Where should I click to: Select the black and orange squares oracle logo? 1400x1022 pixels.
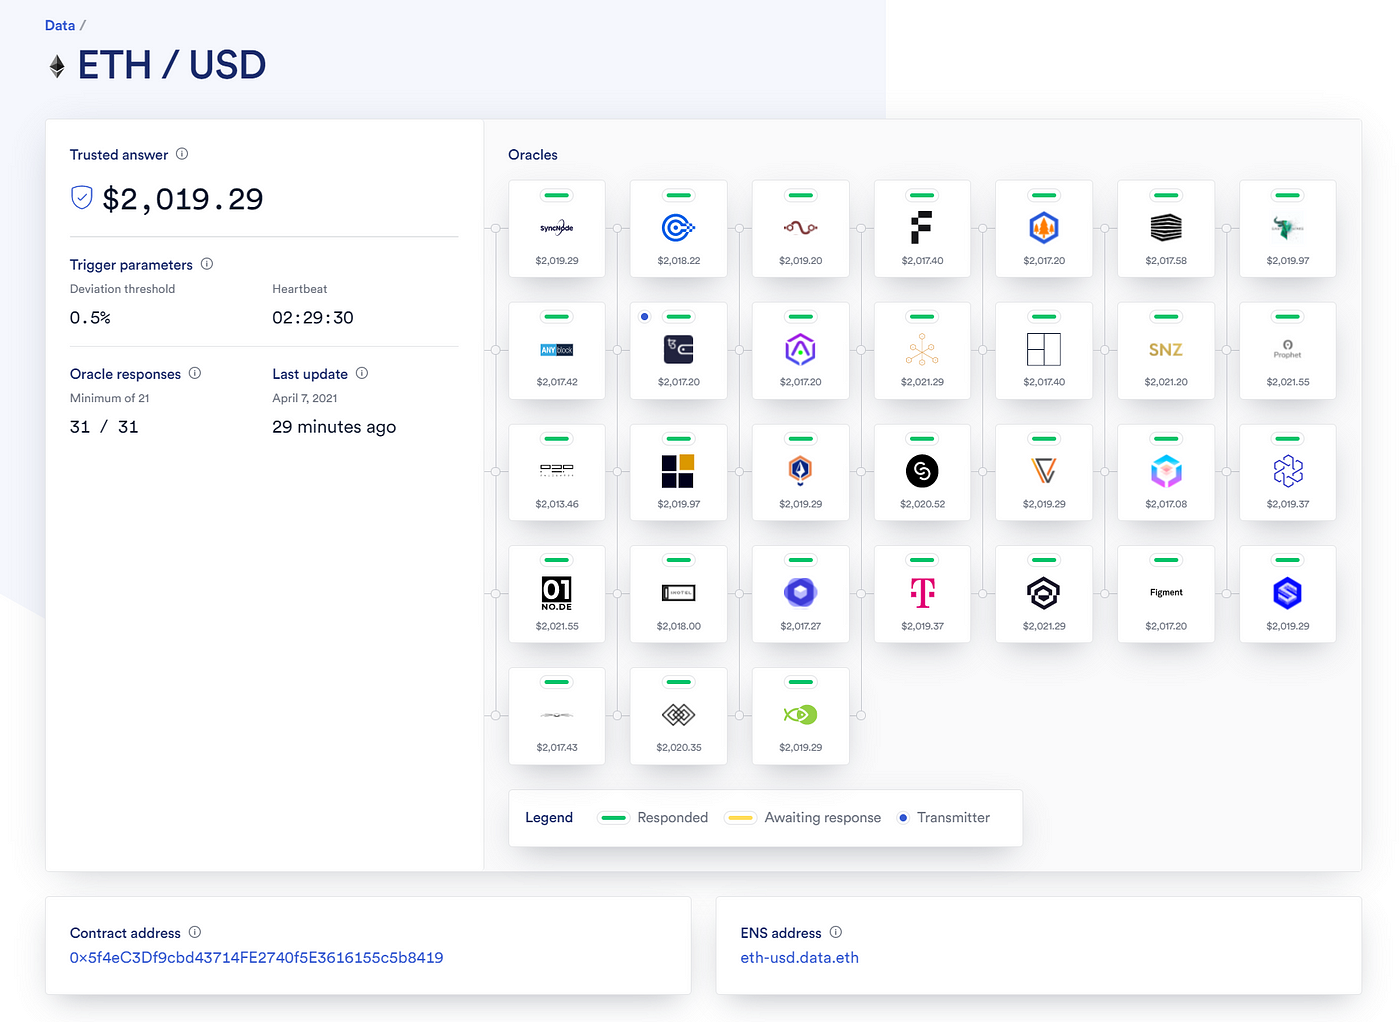[679, 471]
